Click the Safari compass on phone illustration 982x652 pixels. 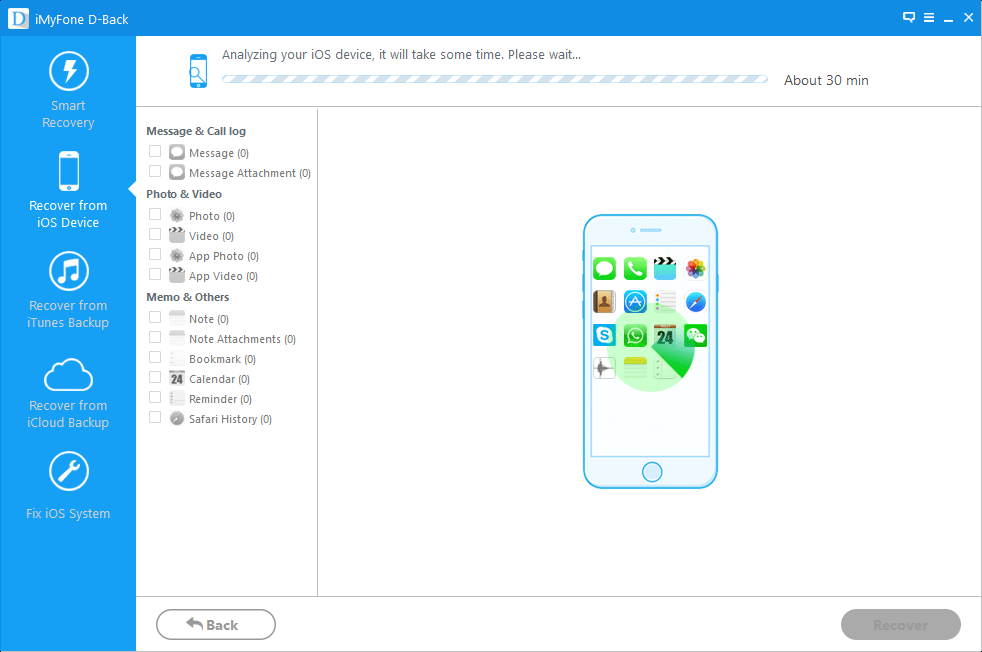[x=695, y=302]
